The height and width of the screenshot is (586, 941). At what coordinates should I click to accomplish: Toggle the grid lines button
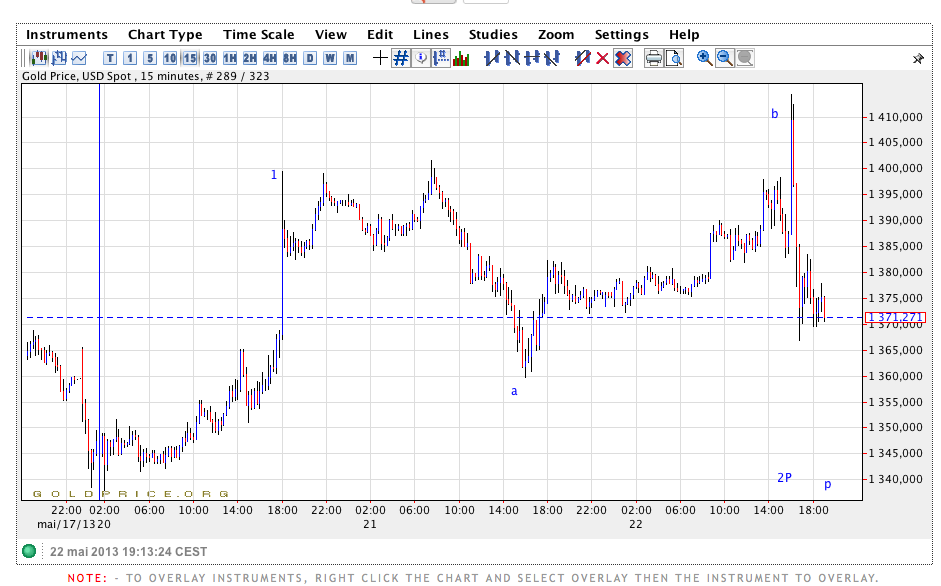point(400,58)
